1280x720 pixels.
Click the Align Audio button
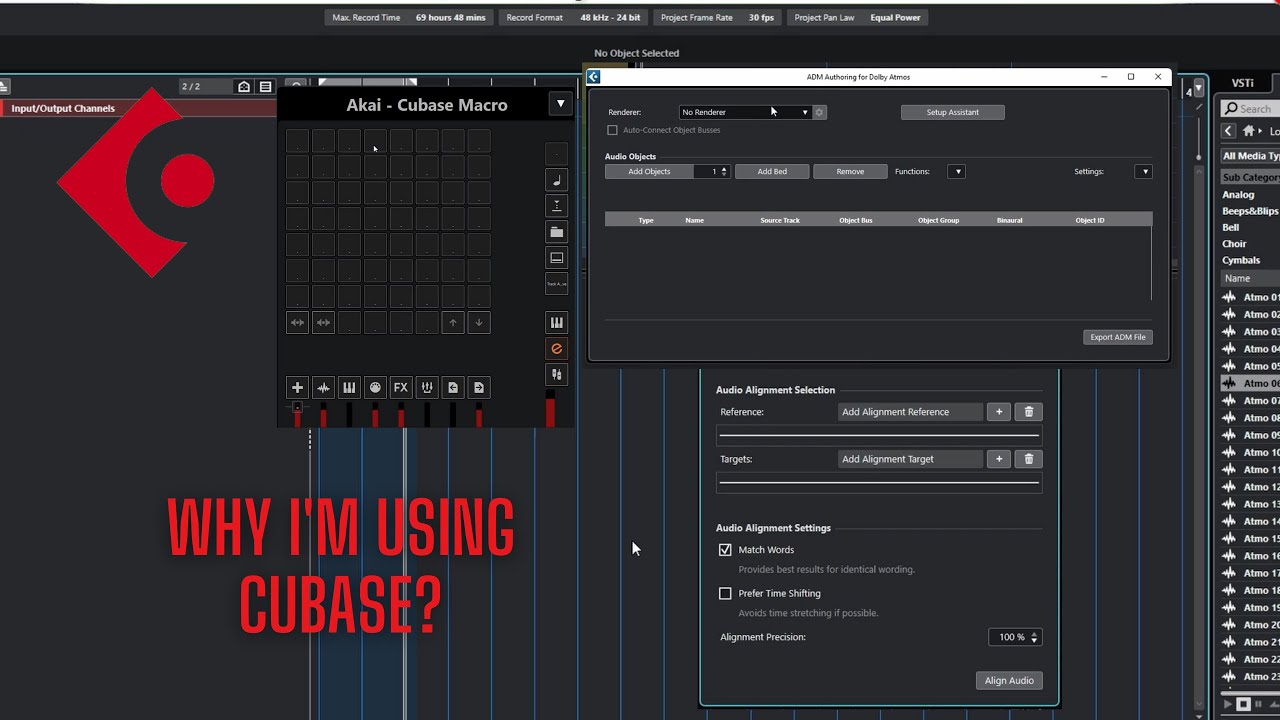(1009, 680)
